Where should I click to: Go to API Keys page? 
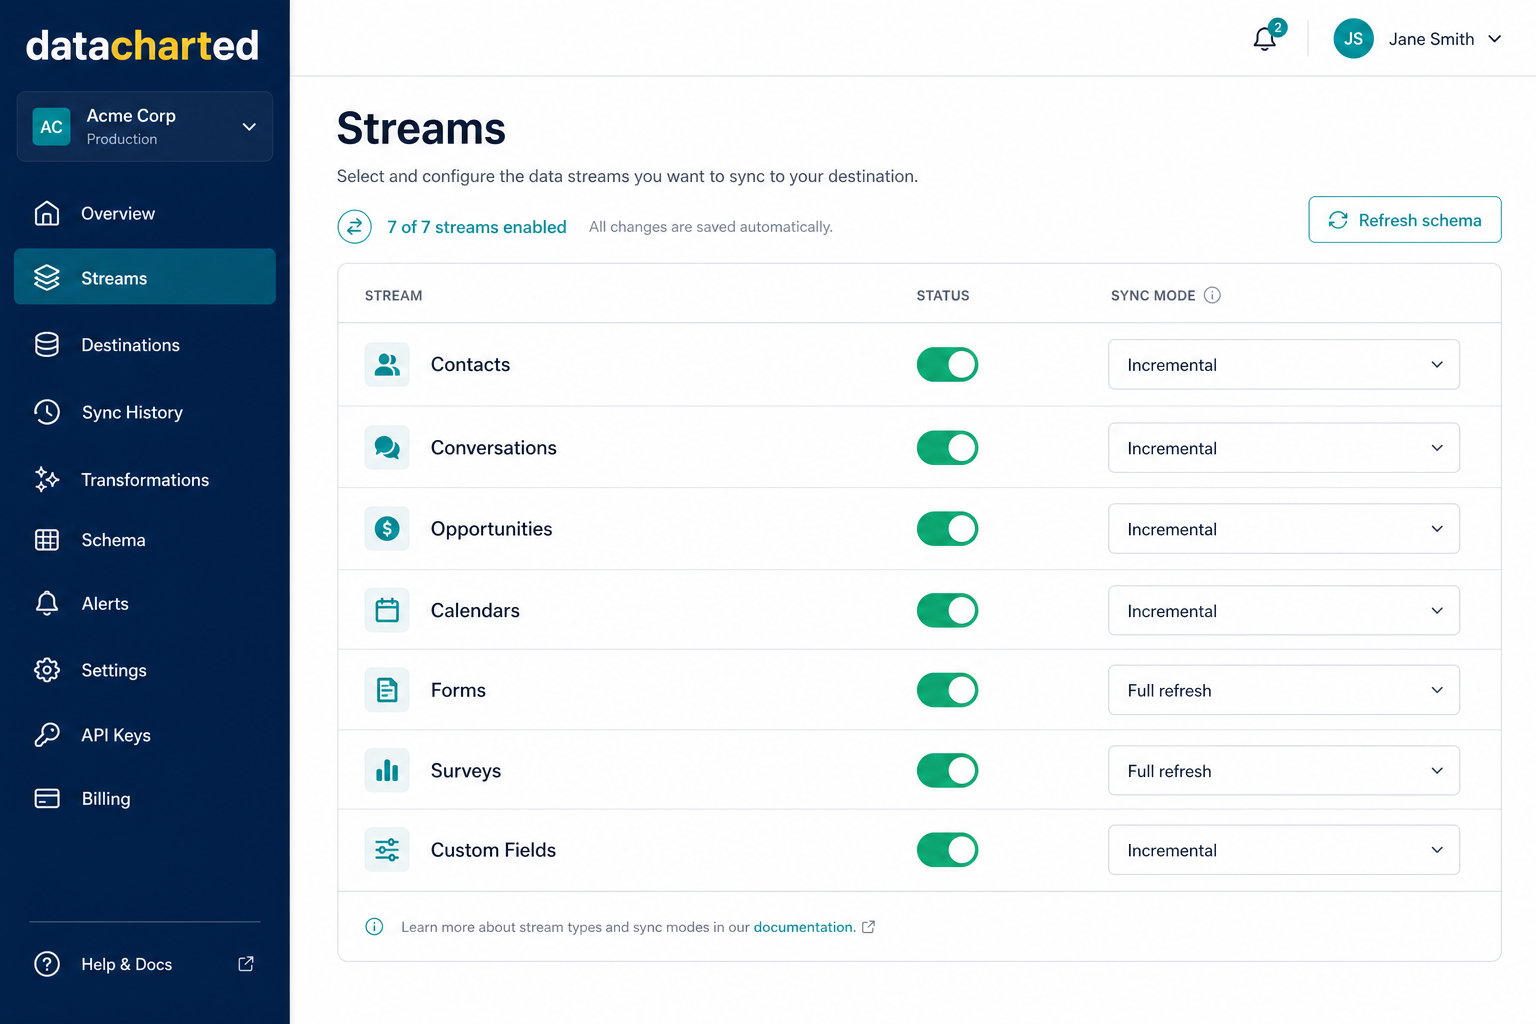tap(145, 735)
